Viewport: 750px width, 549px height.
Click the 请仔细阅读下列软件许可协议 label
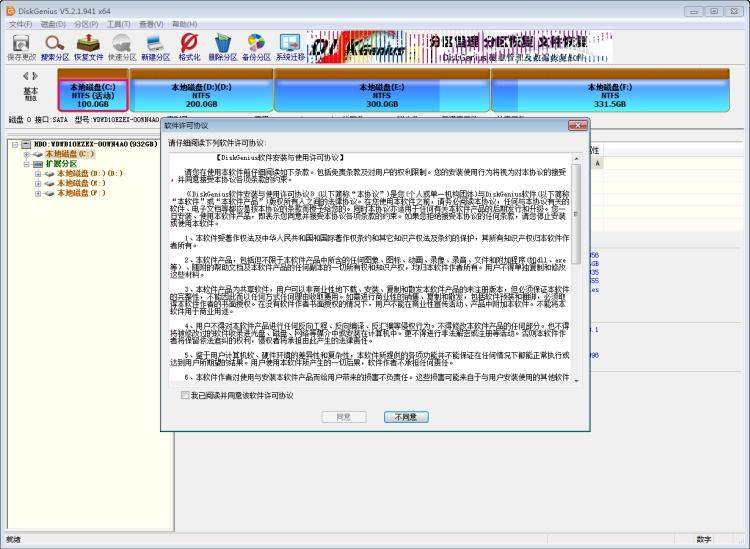[x=217, y=143]
